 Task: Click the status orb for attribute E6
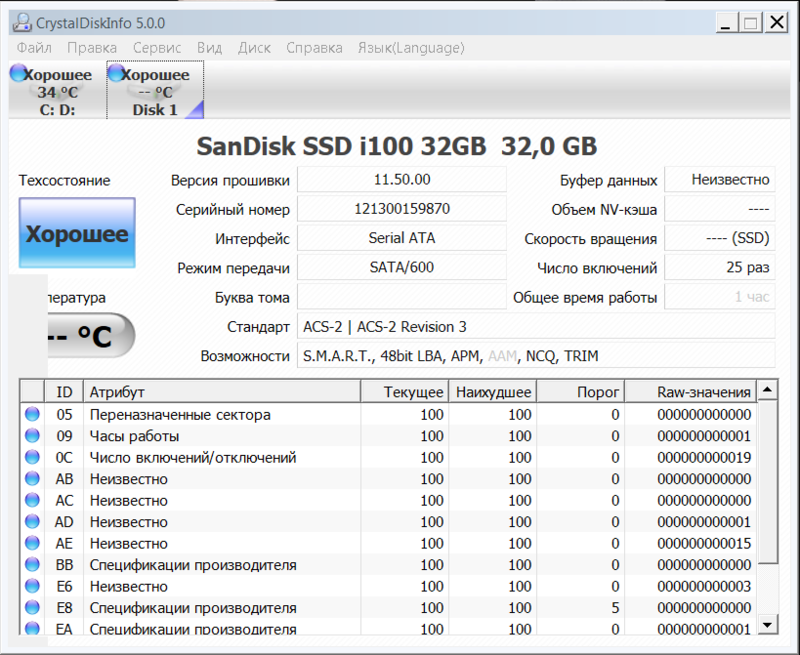(32, 585)
